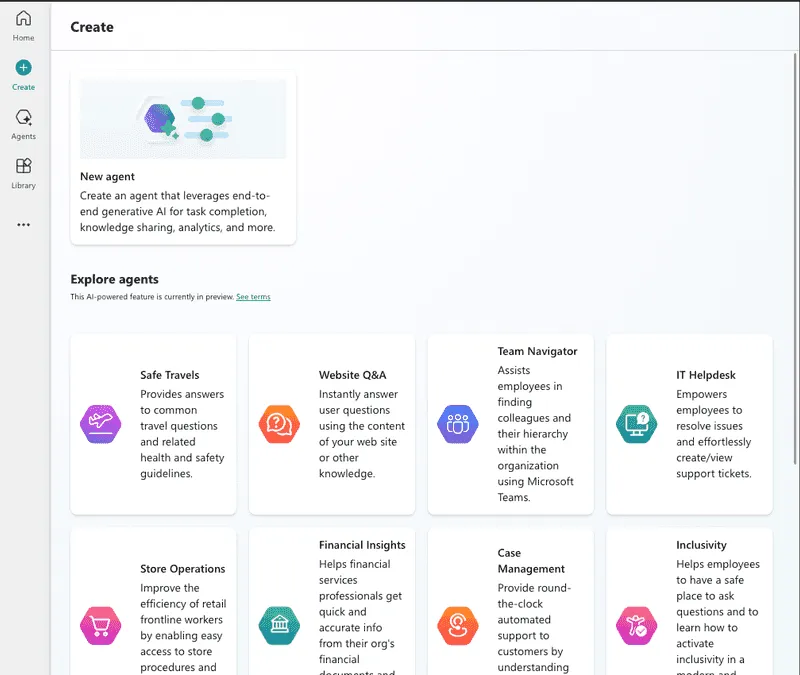Open the See terms link
The height and width of the screenshot is (675, 800).
click(253, 296)
